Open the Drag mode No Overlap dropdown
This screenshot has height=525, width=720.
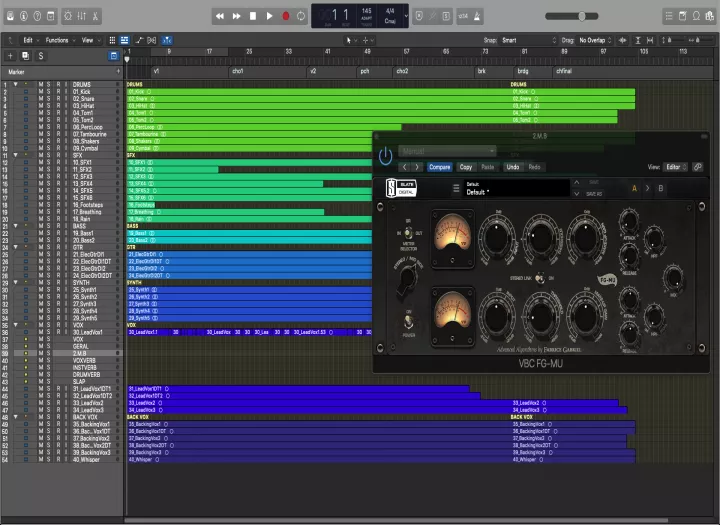pos(595,40)
